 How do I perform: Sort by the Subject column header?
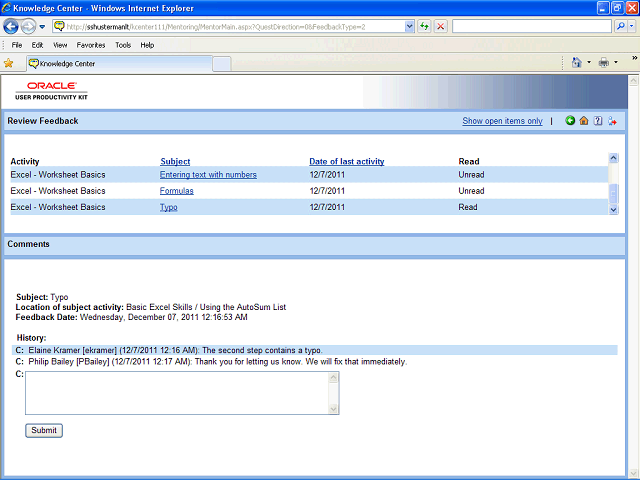(175, 161)
